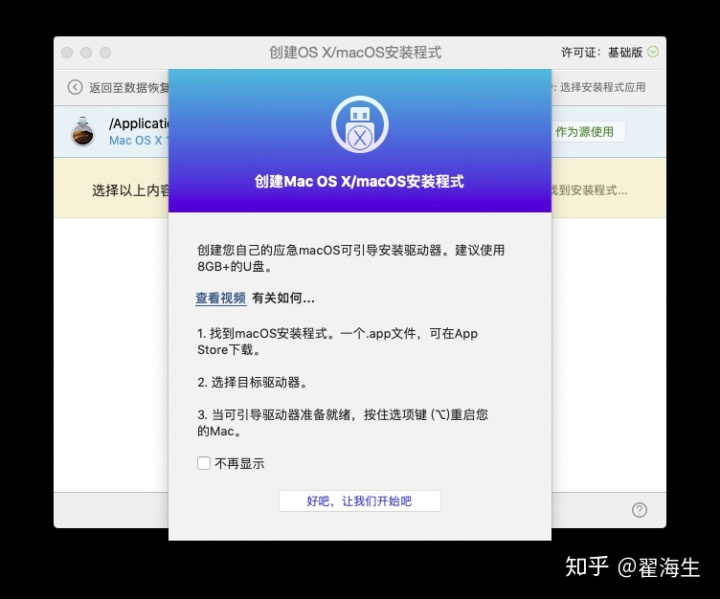Click the window title 创建OS X/macOS安装程式

(x=355, y=52)
